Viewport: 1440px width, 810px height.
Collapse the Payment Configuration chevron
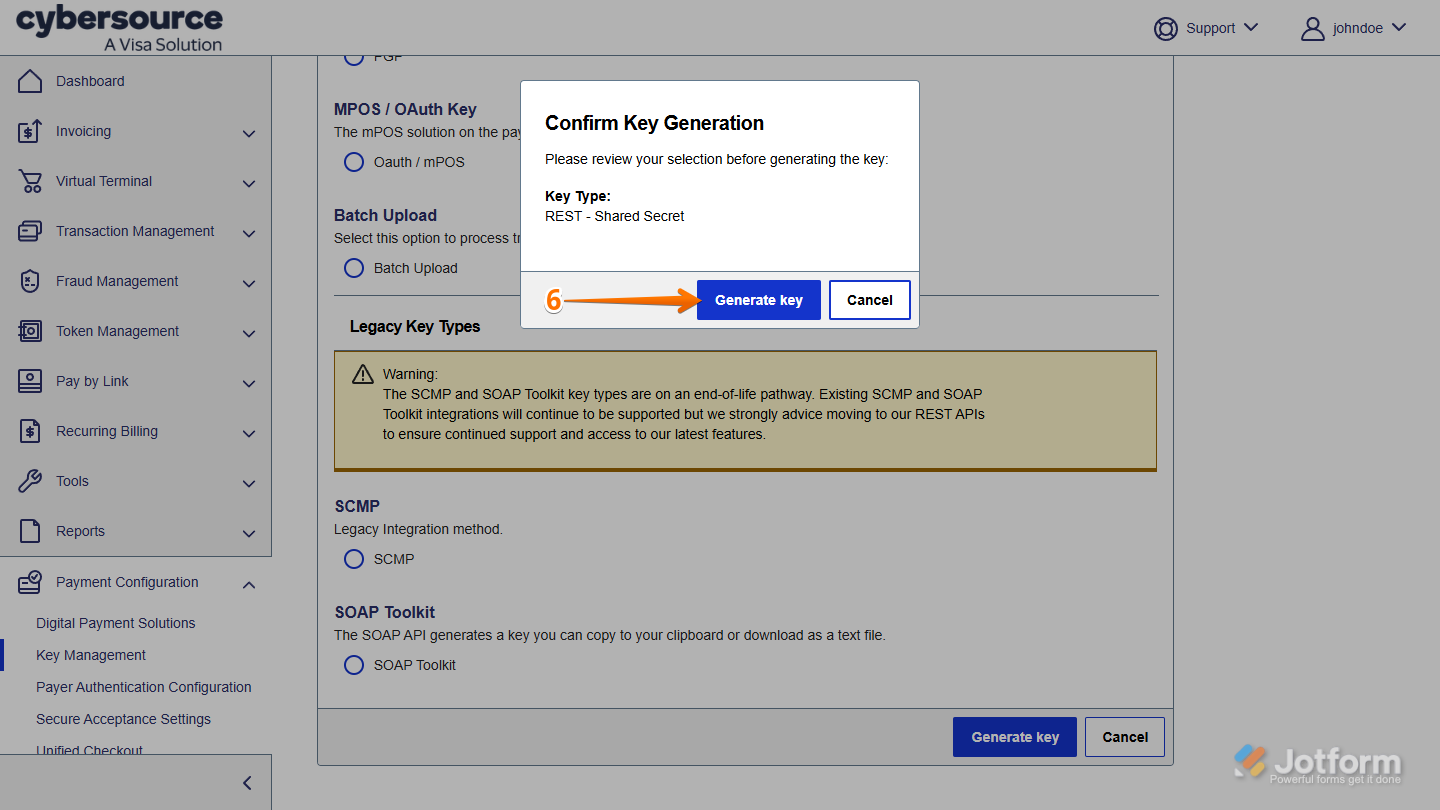pos(249,584)
